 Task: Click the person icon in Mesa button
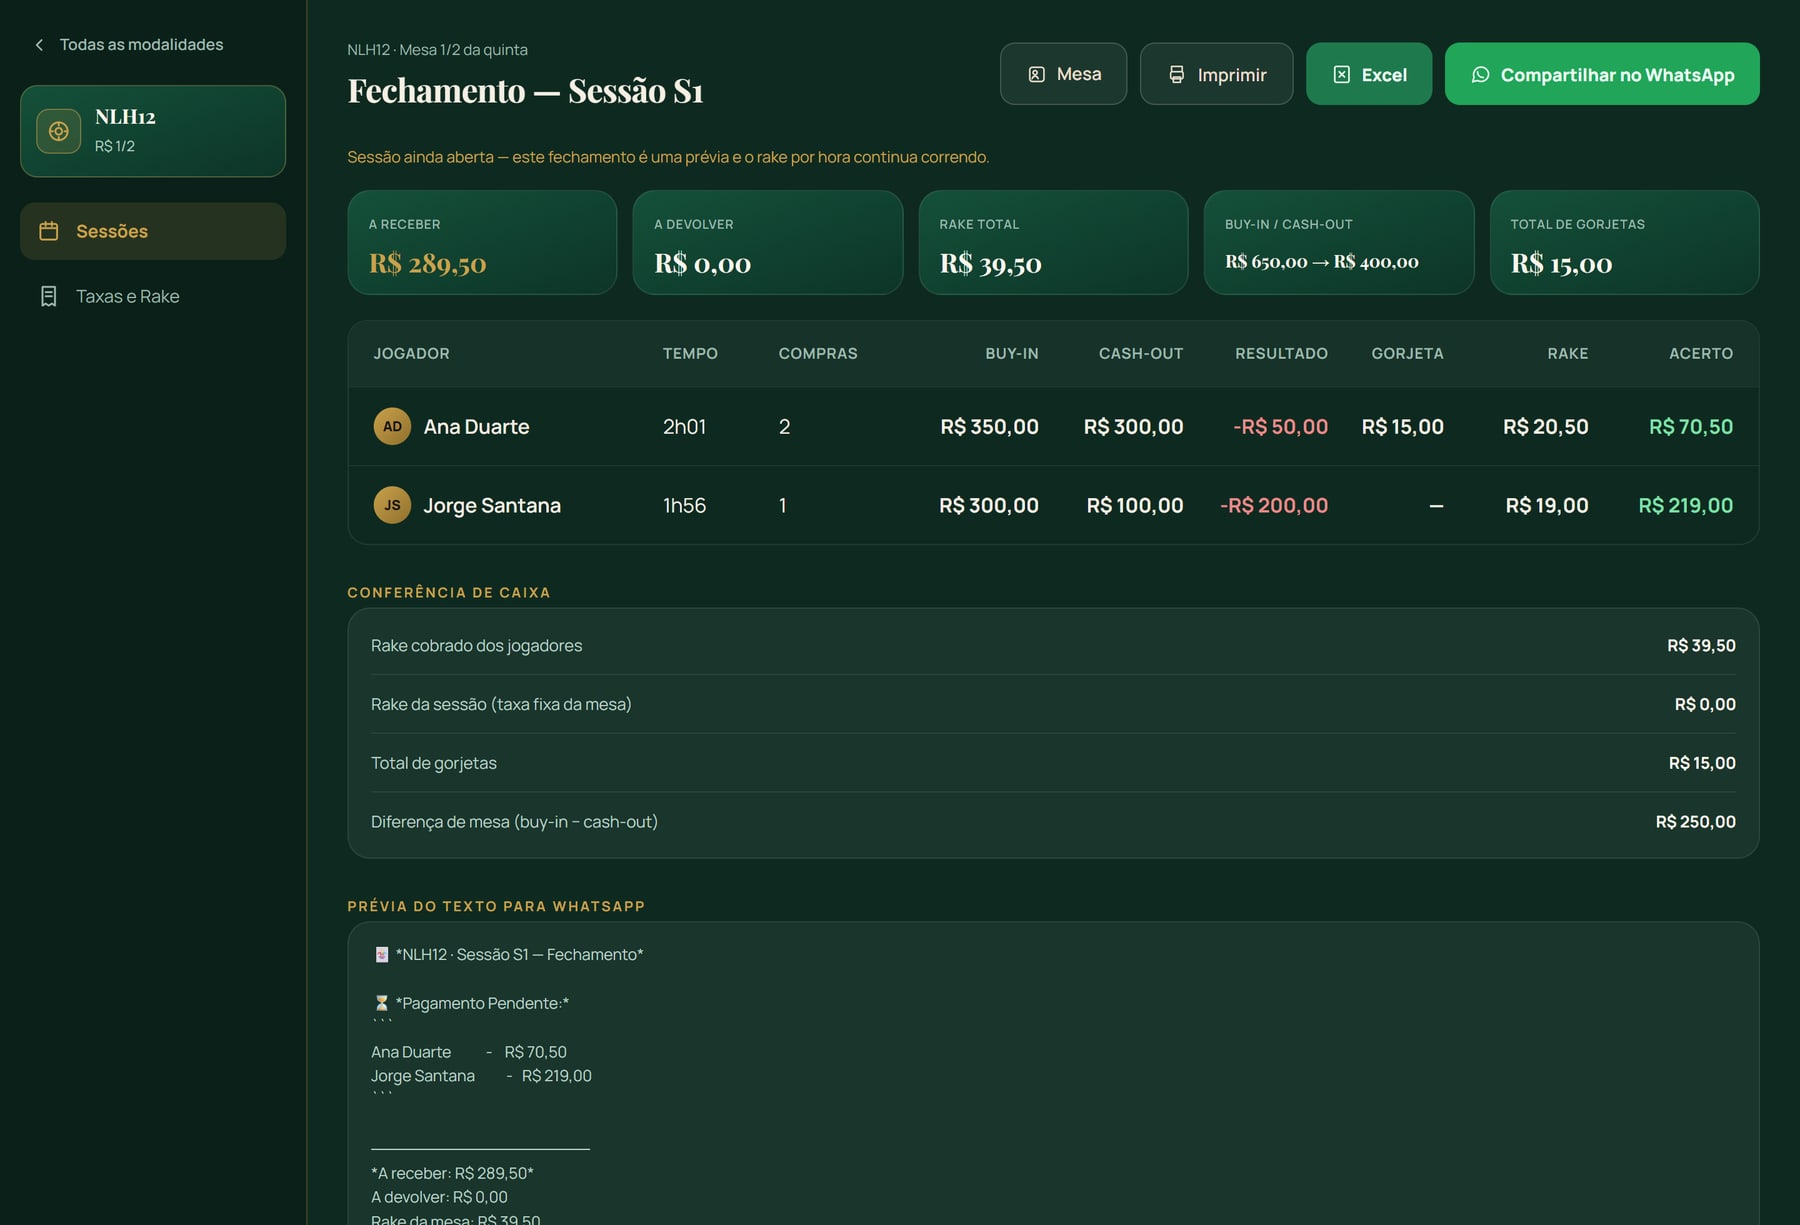point(1037,75)
